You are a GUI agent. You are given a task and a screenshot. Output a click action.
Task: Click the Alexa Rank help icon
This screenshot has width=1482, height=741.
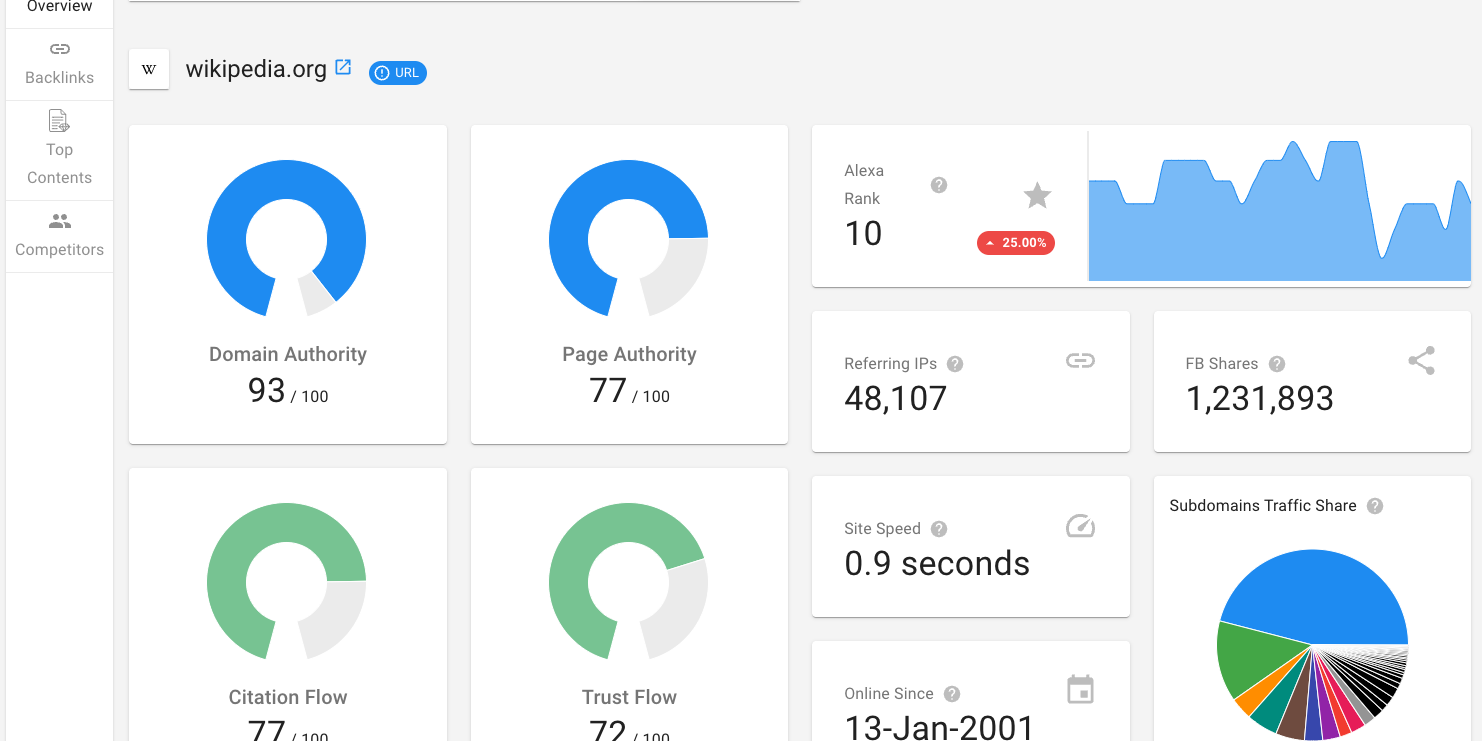point(939,185)
